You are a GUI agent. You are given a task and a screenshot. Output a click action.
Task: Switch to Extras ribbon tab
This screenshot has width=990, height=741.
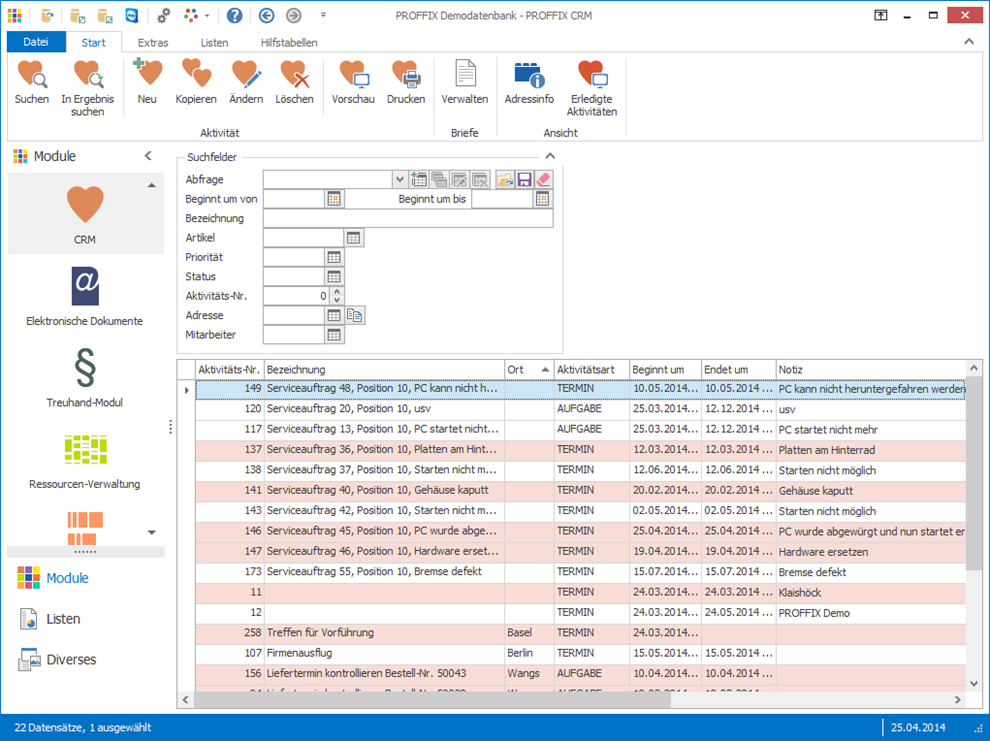pyautogui.click(x=153, y=42)
